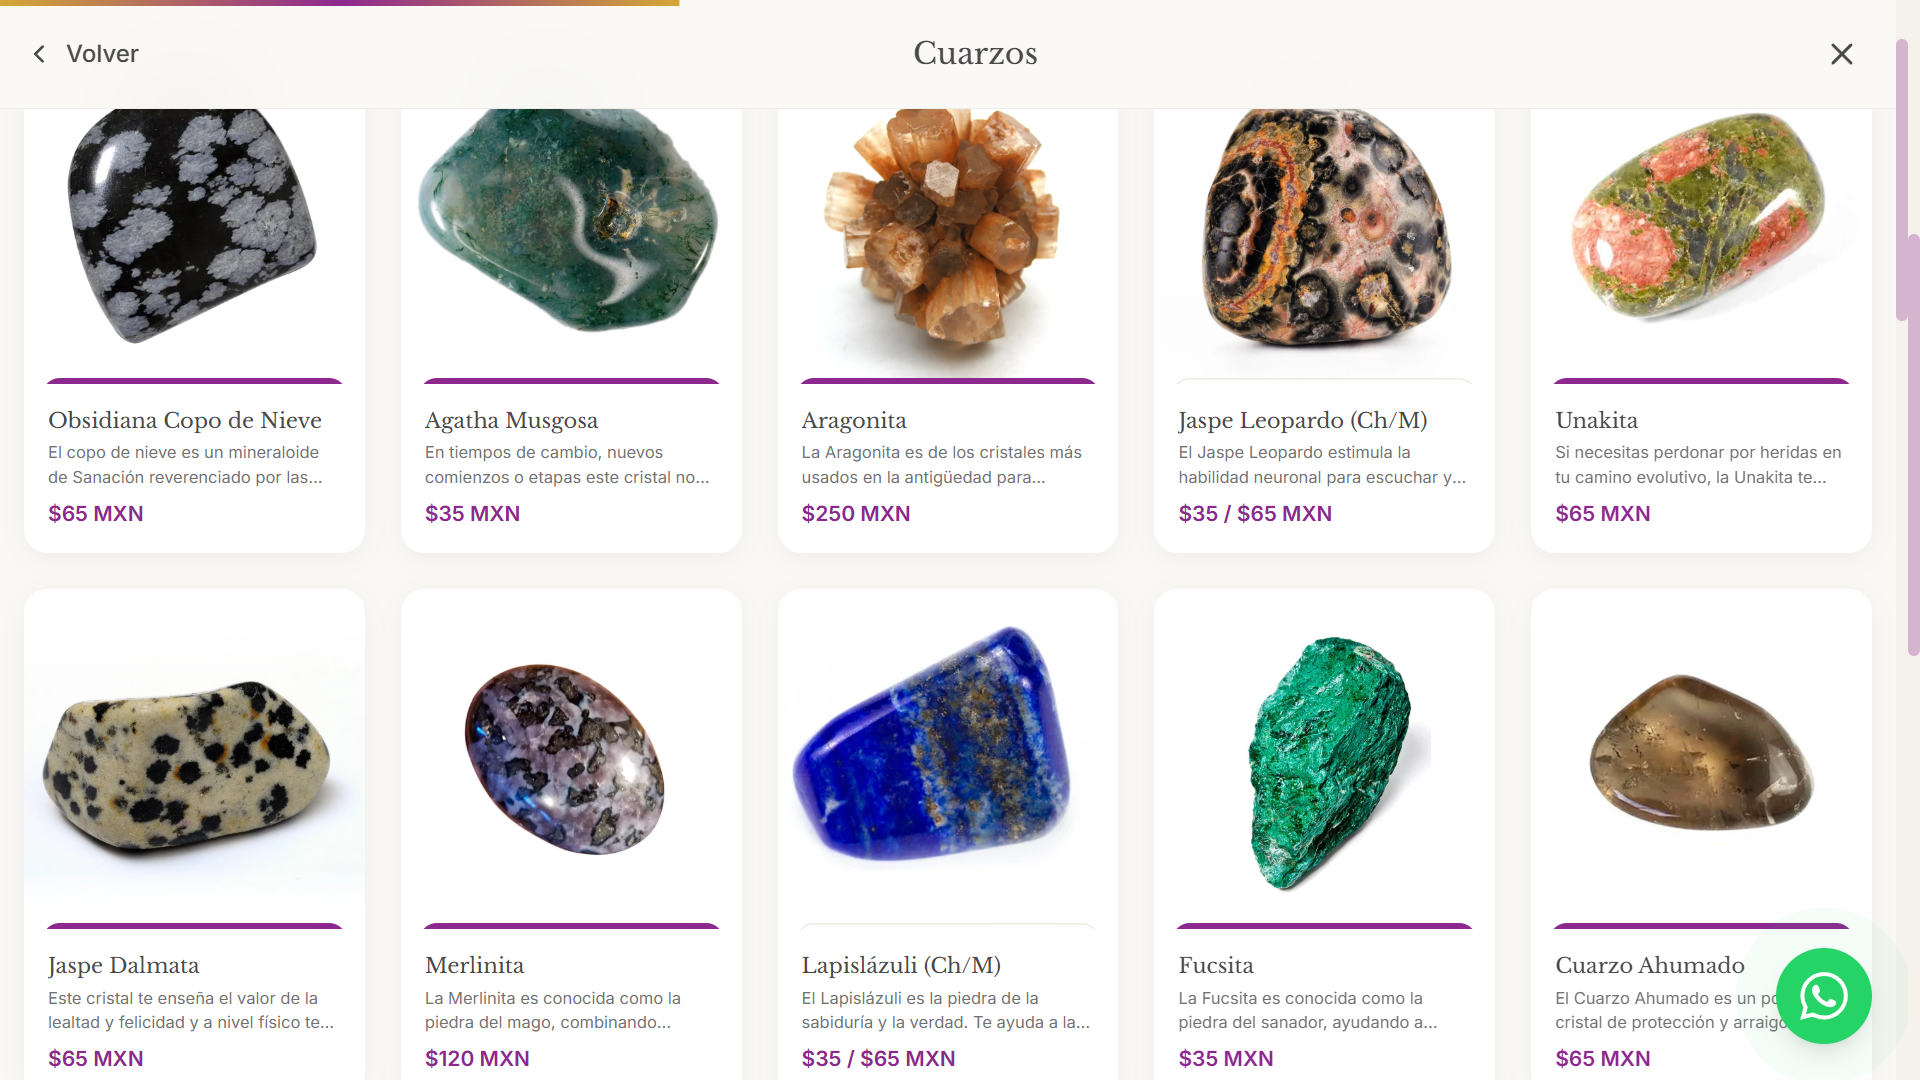Open WhatsApp chat floating button
The image size is (1920, 1080).
coord(1823,996)
